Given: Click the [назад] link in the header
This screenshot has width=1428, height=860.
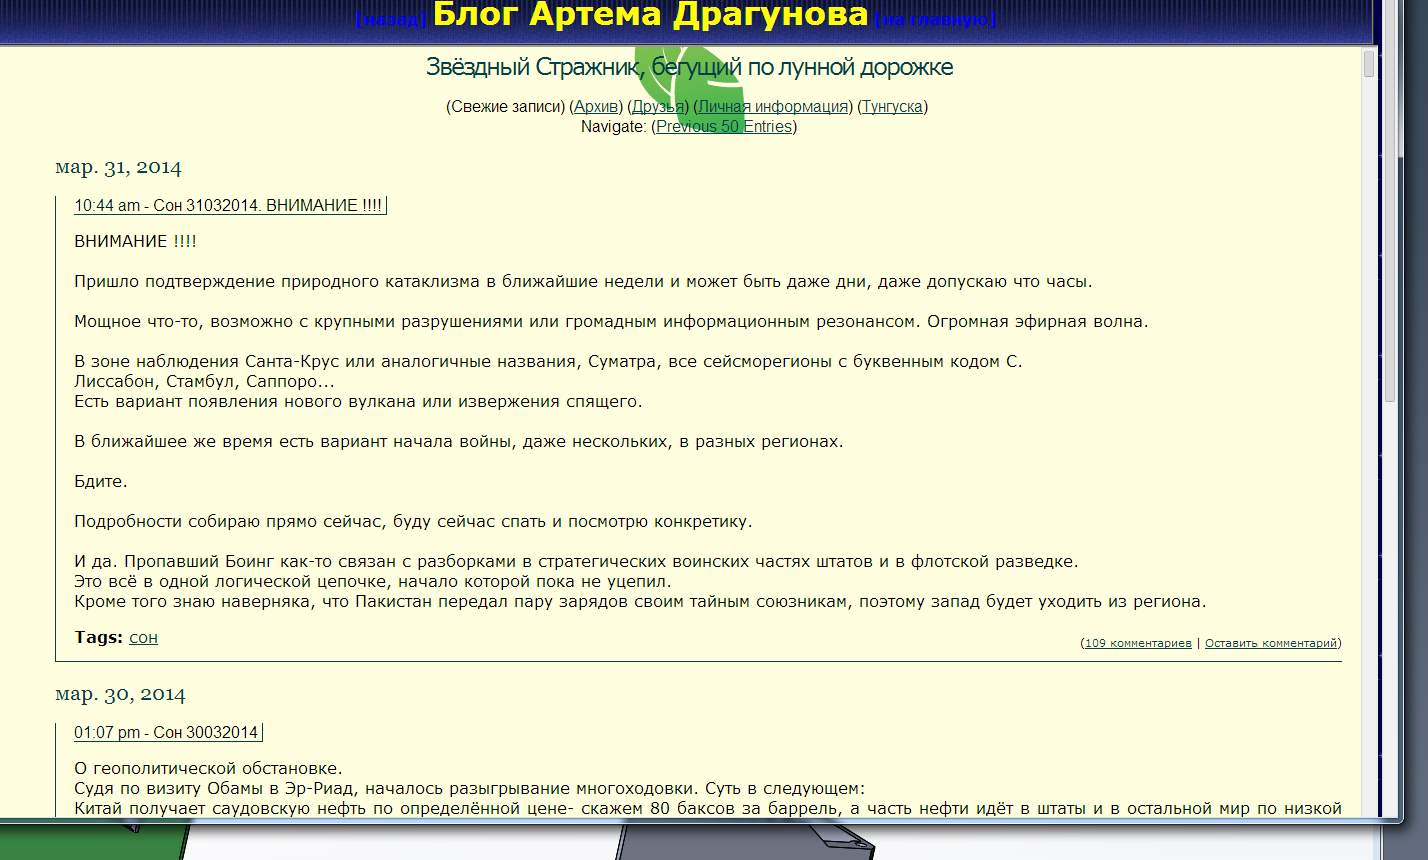Looking at the screenshot, I should point(391,19).
